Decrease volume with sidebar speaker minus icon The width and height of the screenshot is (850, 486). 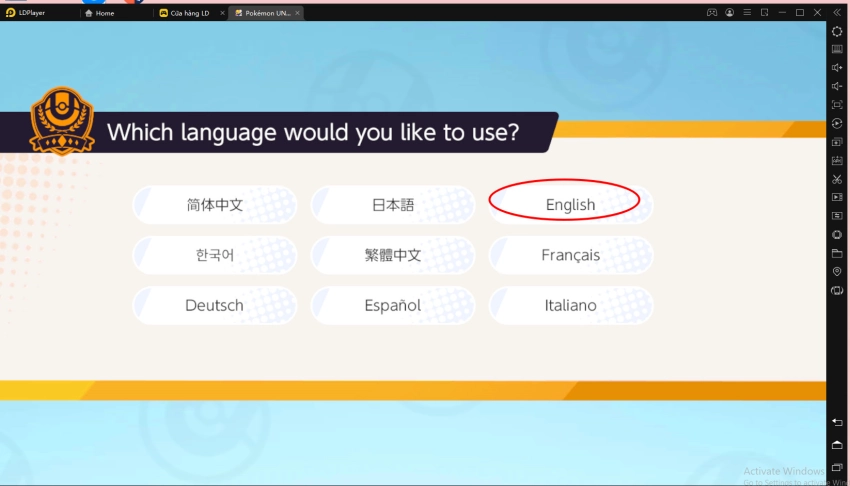click(837, 86)
